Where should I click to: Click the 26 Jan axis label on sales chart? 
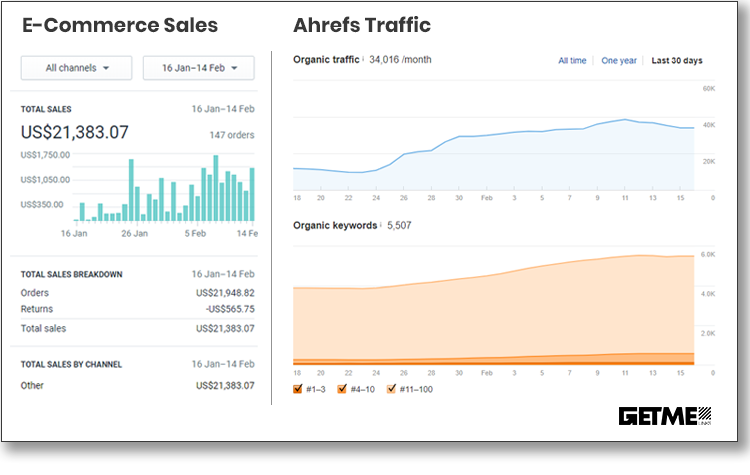(x=134, y=233)
